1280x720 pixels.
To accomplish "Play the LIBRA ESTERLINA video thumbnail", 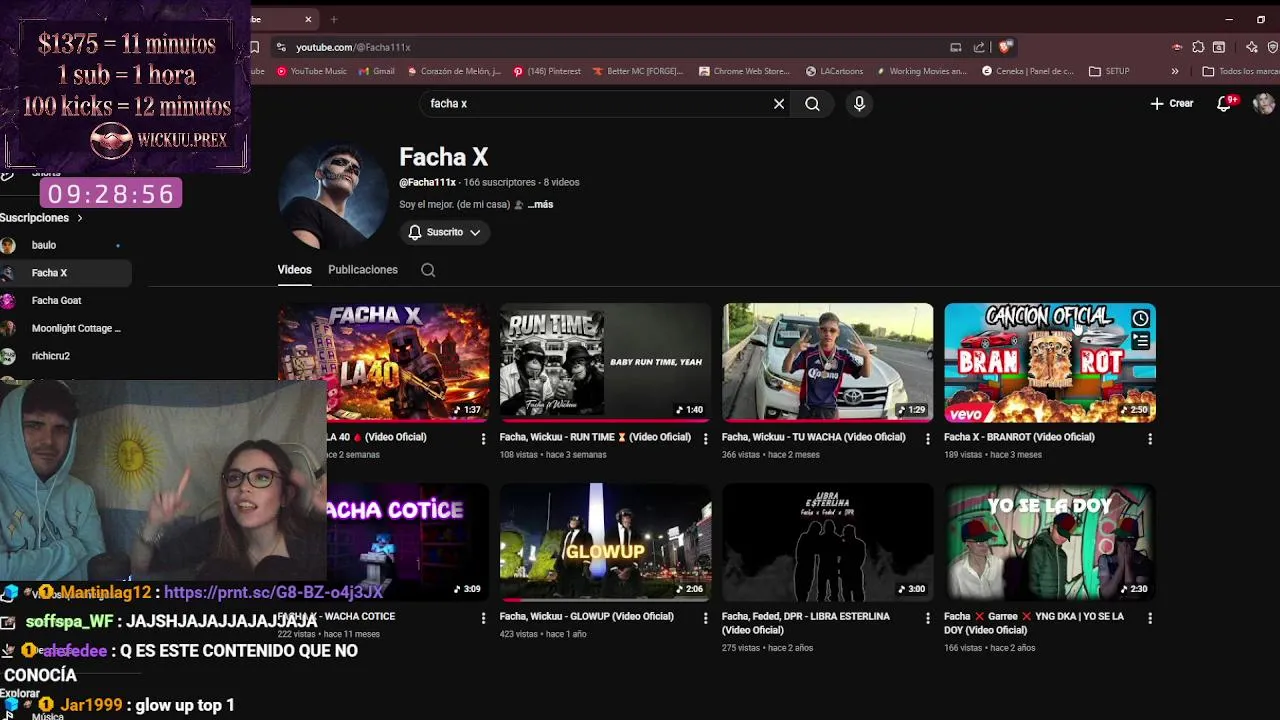I will (827, 542).
